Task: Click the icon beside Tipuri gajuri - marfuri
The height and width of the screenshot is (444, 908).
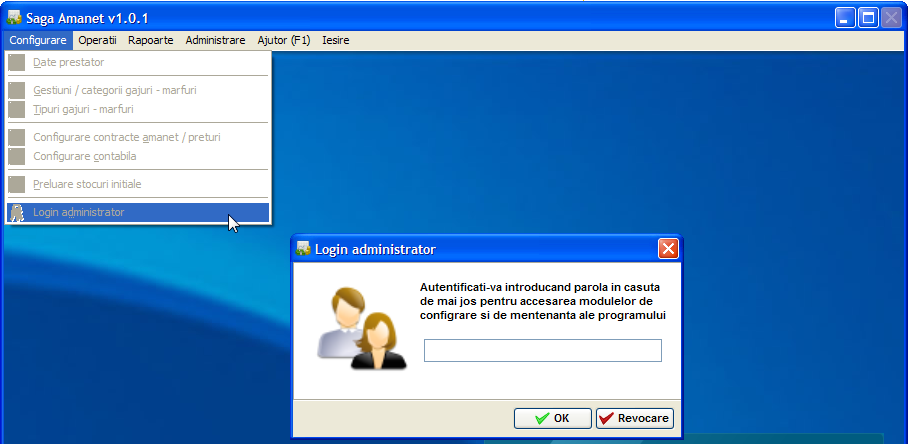Action: point(17,109)
